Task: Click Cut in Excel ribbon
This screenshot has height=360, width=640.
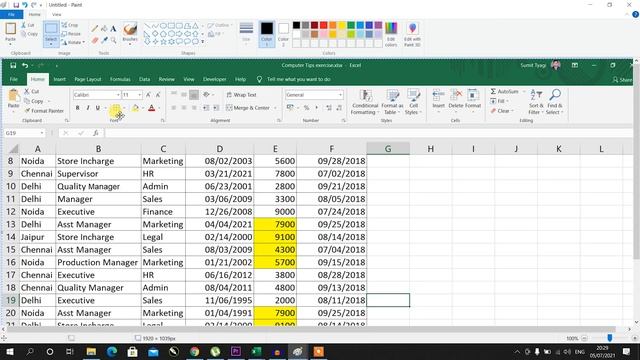Action: [x=32, y=91]
